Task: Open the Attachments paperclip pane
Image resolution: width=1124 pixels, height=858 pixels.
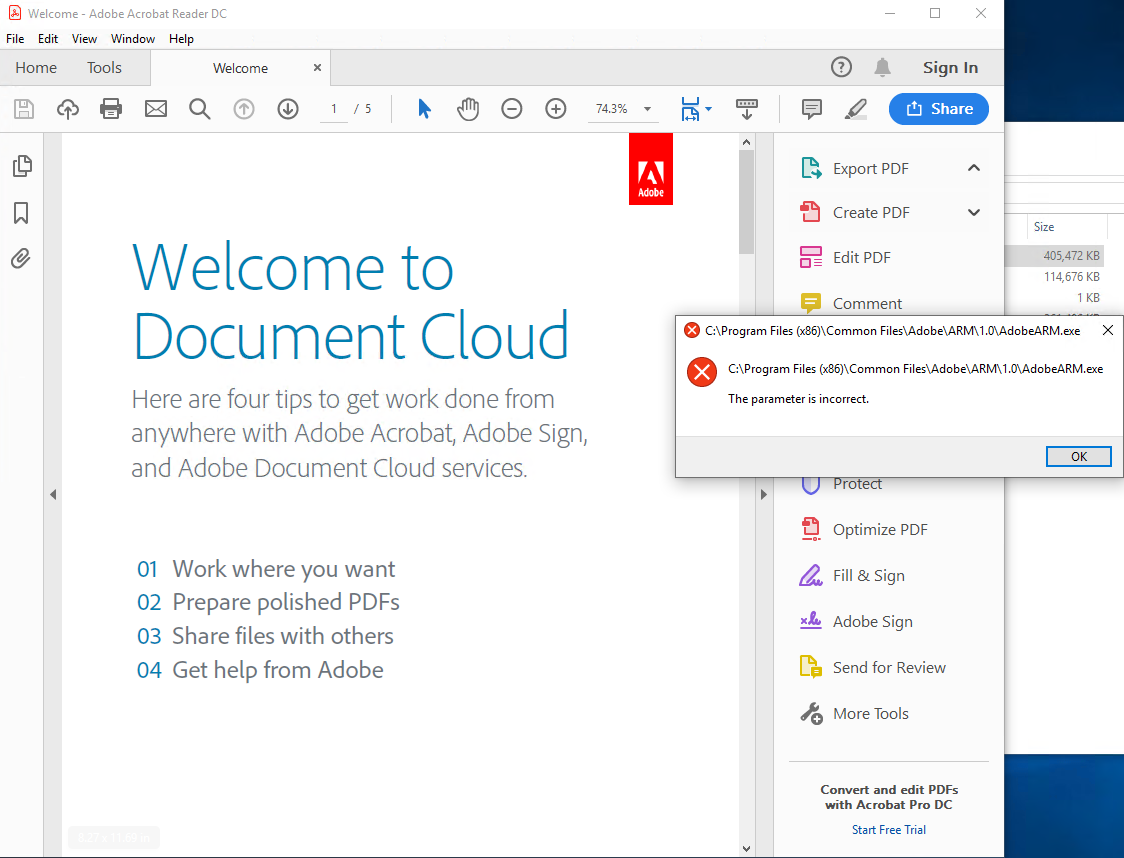Action: click(x=22, y=259)
